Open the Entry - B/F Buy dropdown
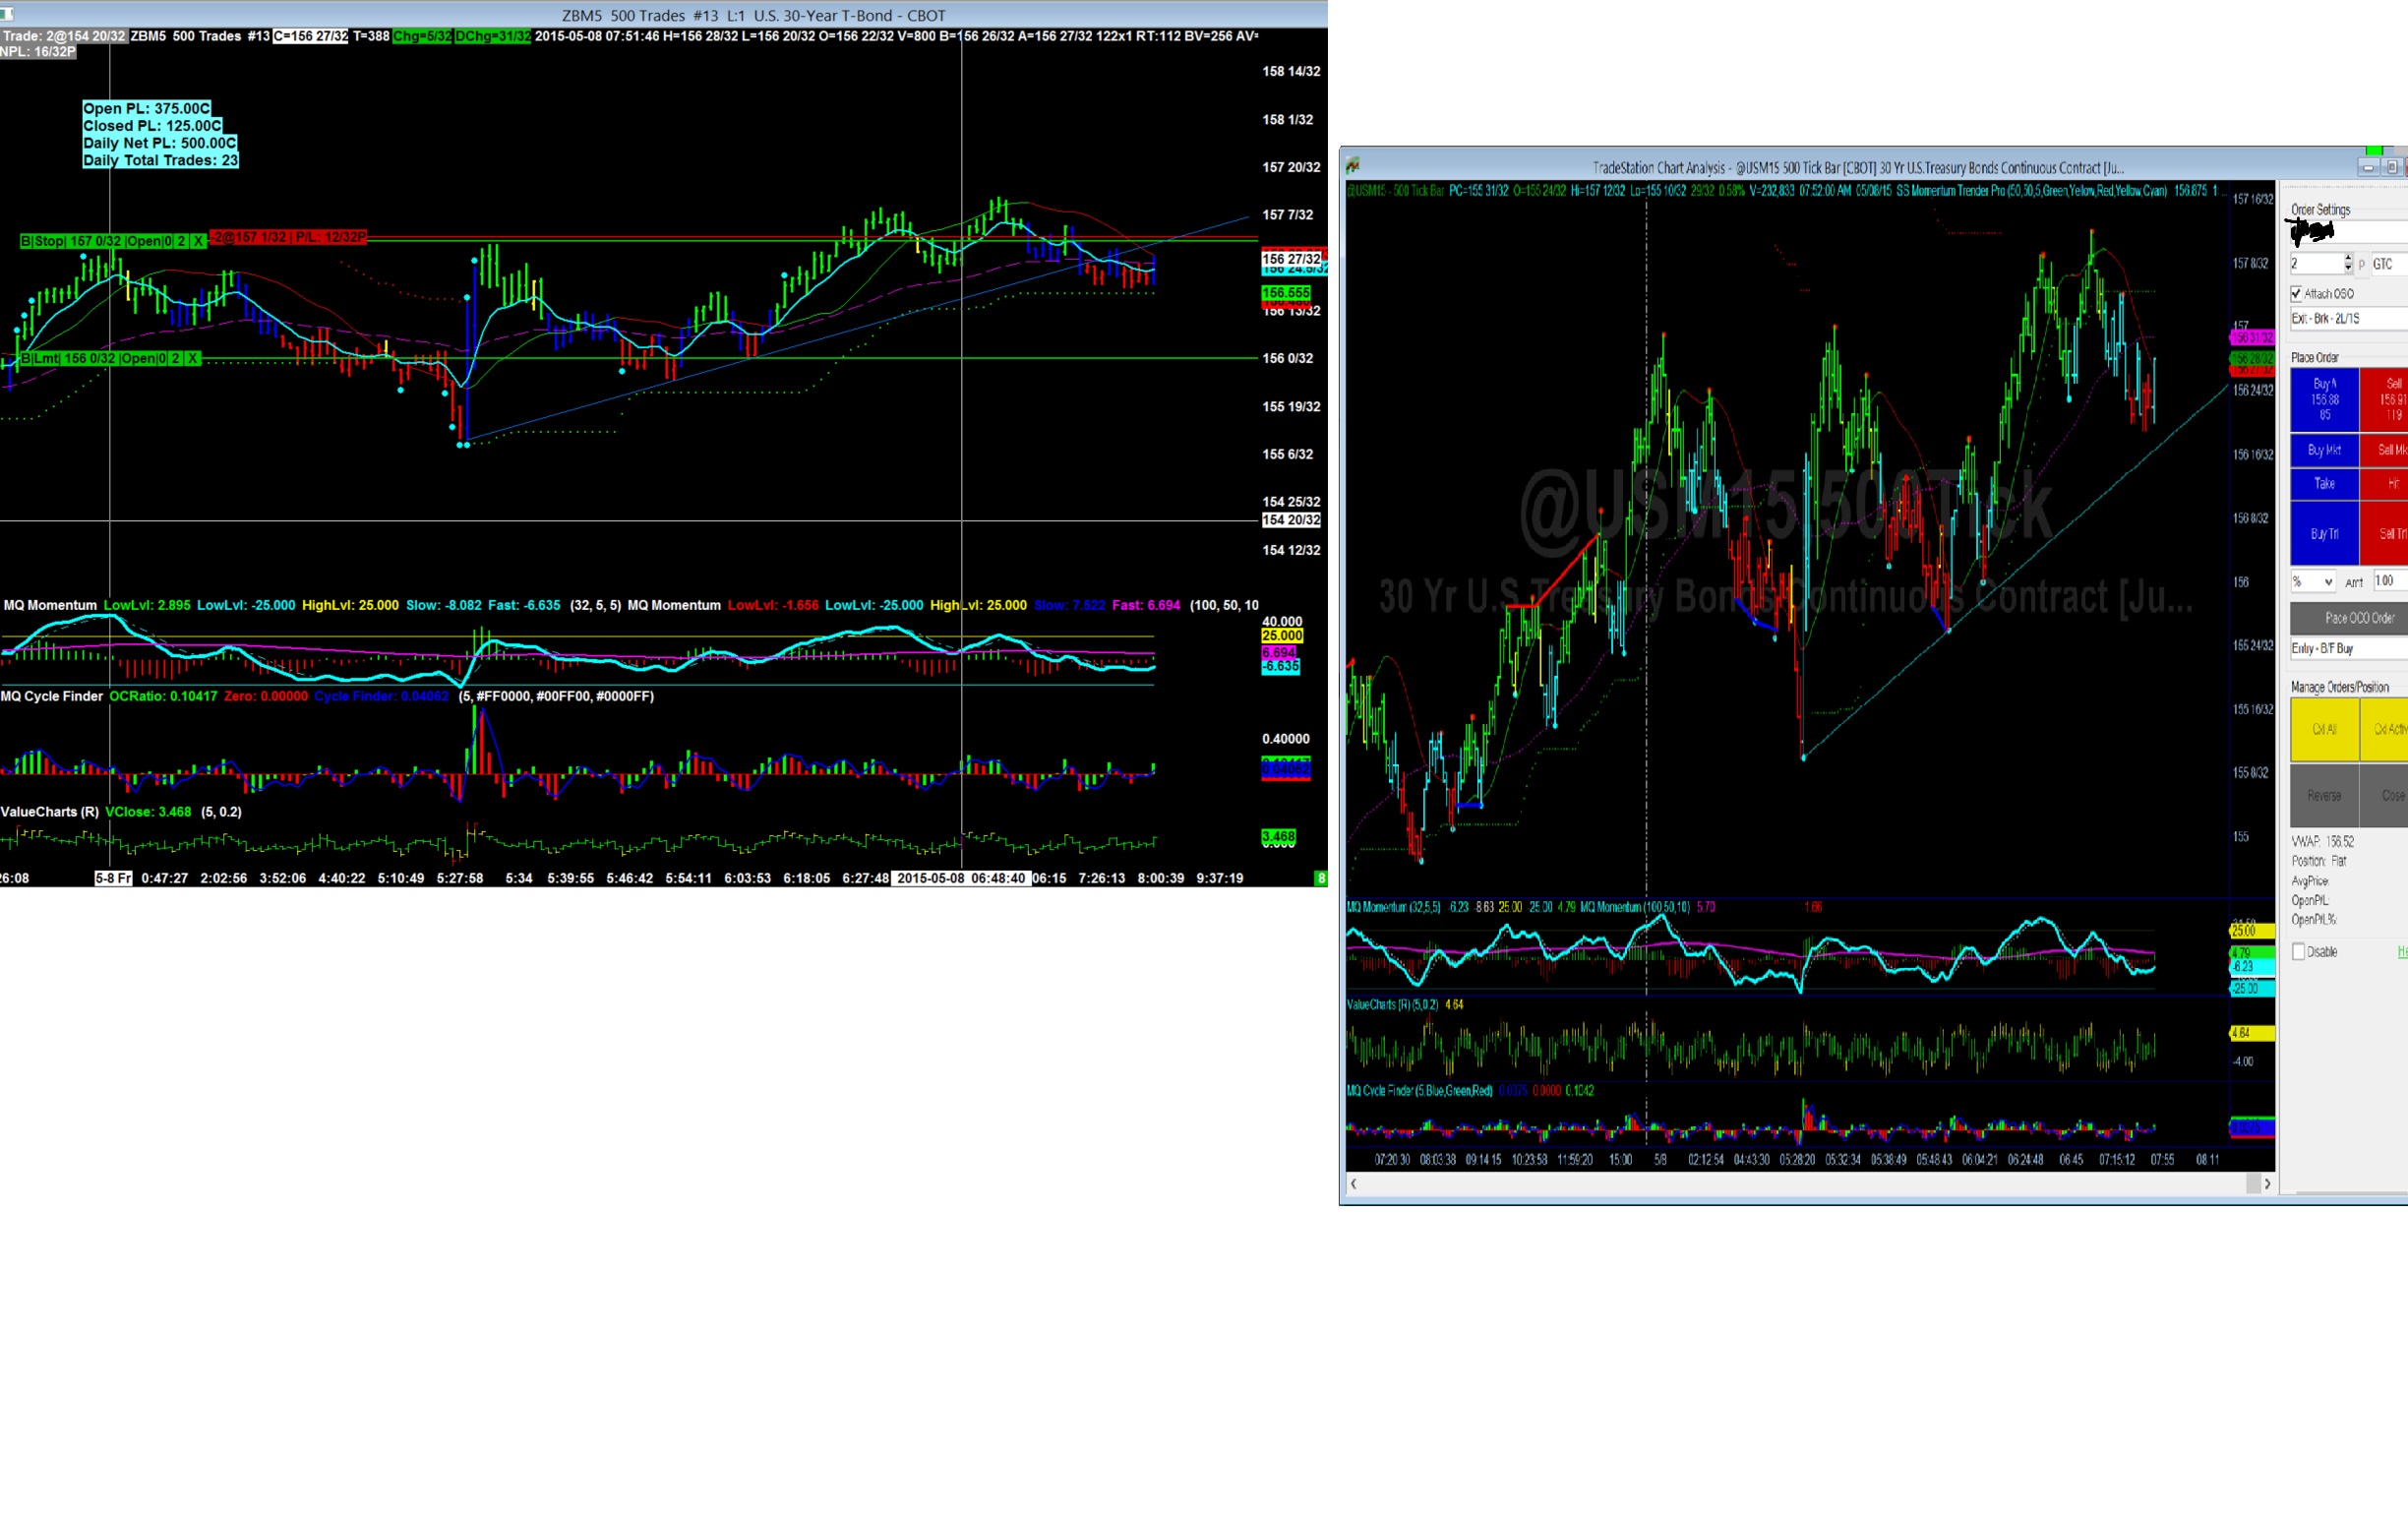2408x1514 pixels. click(x=2347, y=649)
